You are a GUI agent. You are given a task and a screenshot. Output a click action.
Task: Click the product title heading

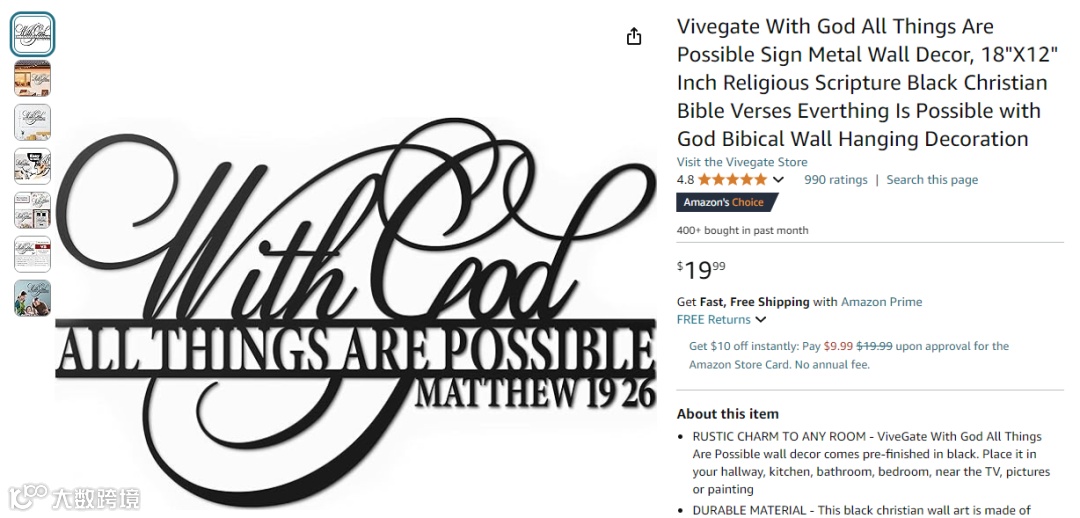click(862, 83)
